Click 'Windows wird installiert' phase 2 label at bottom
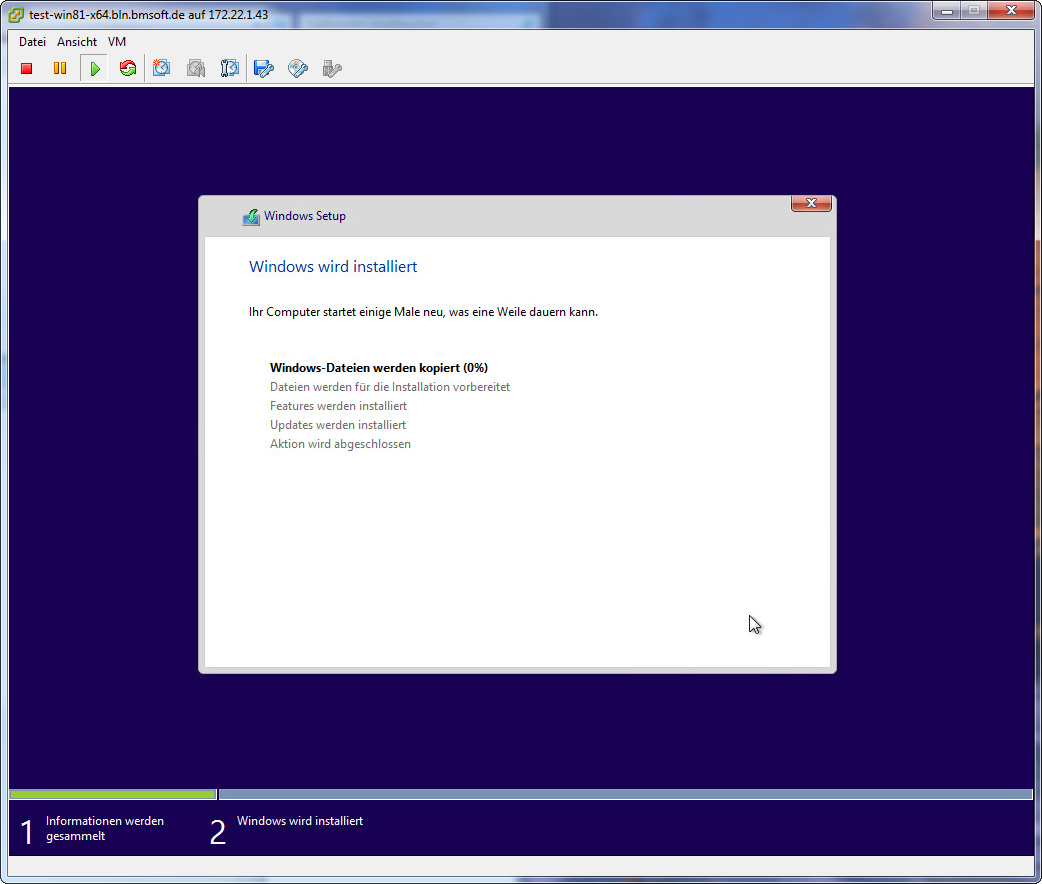 coord(300,822)
